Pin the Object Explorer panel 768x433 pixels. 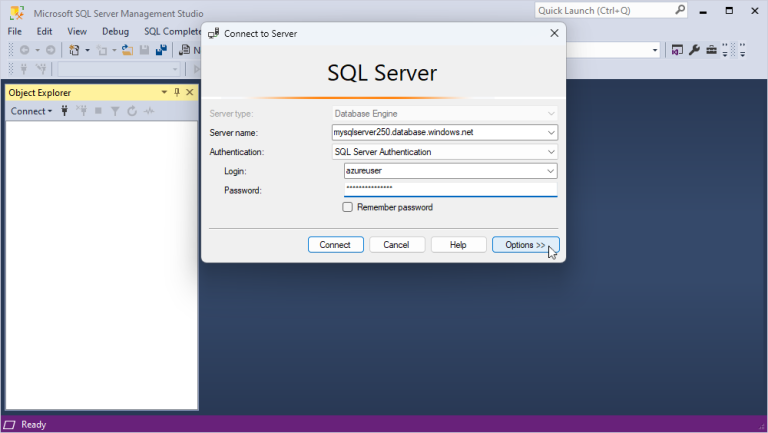coord(177,92)
